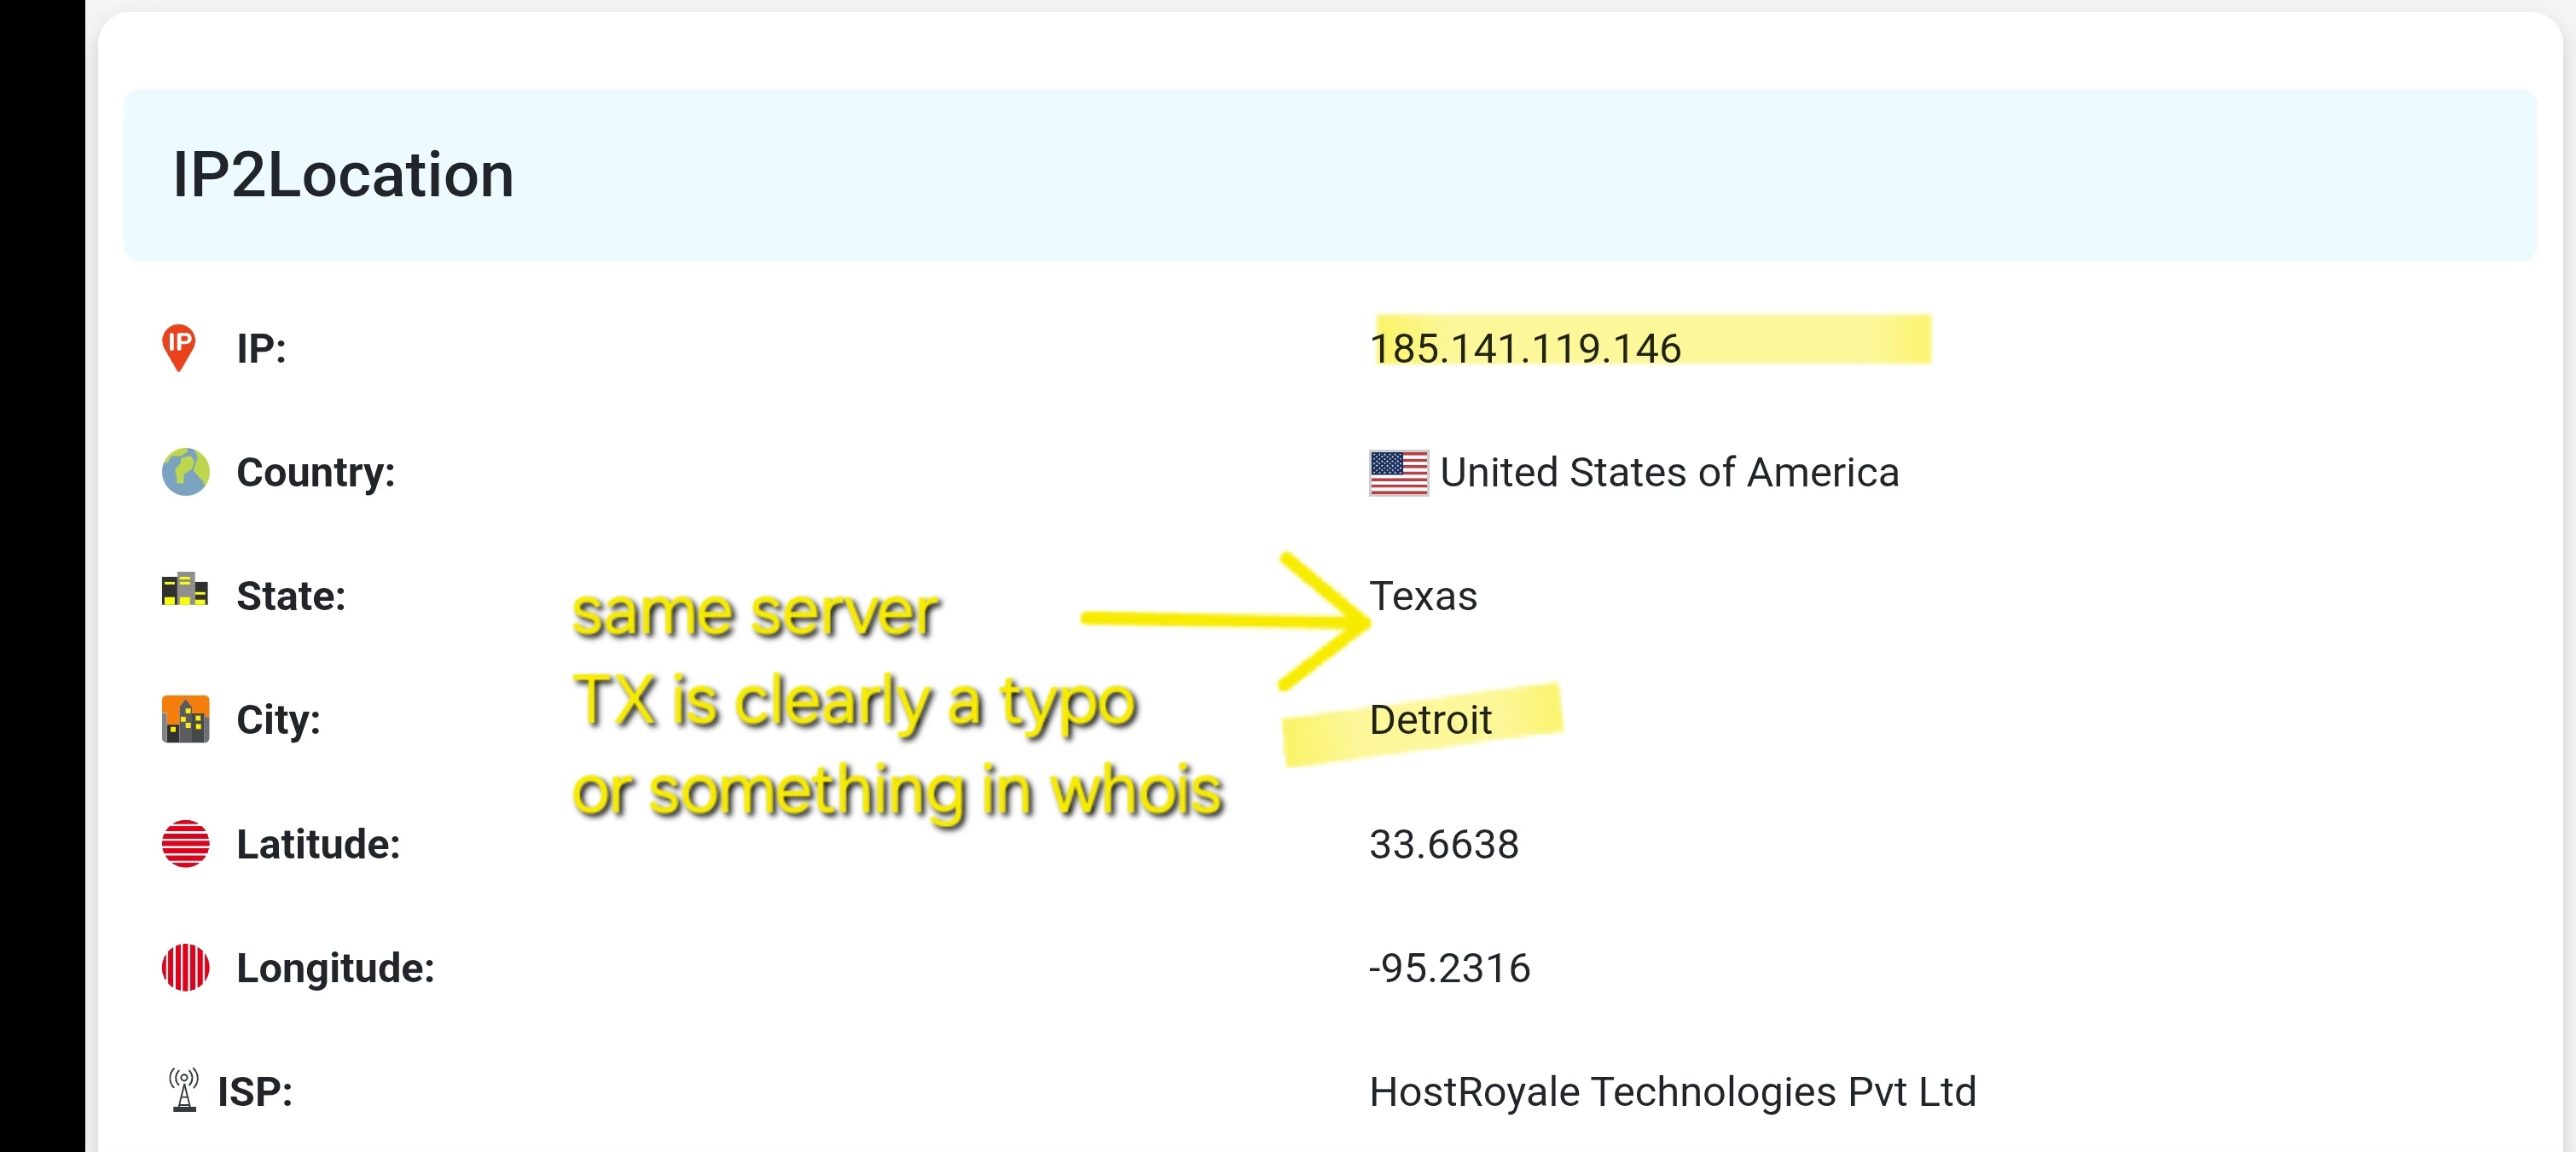The height and width of the screenshot is (1152, 2576).
Task: Click the red longitude globe icon
Action: 186,967
